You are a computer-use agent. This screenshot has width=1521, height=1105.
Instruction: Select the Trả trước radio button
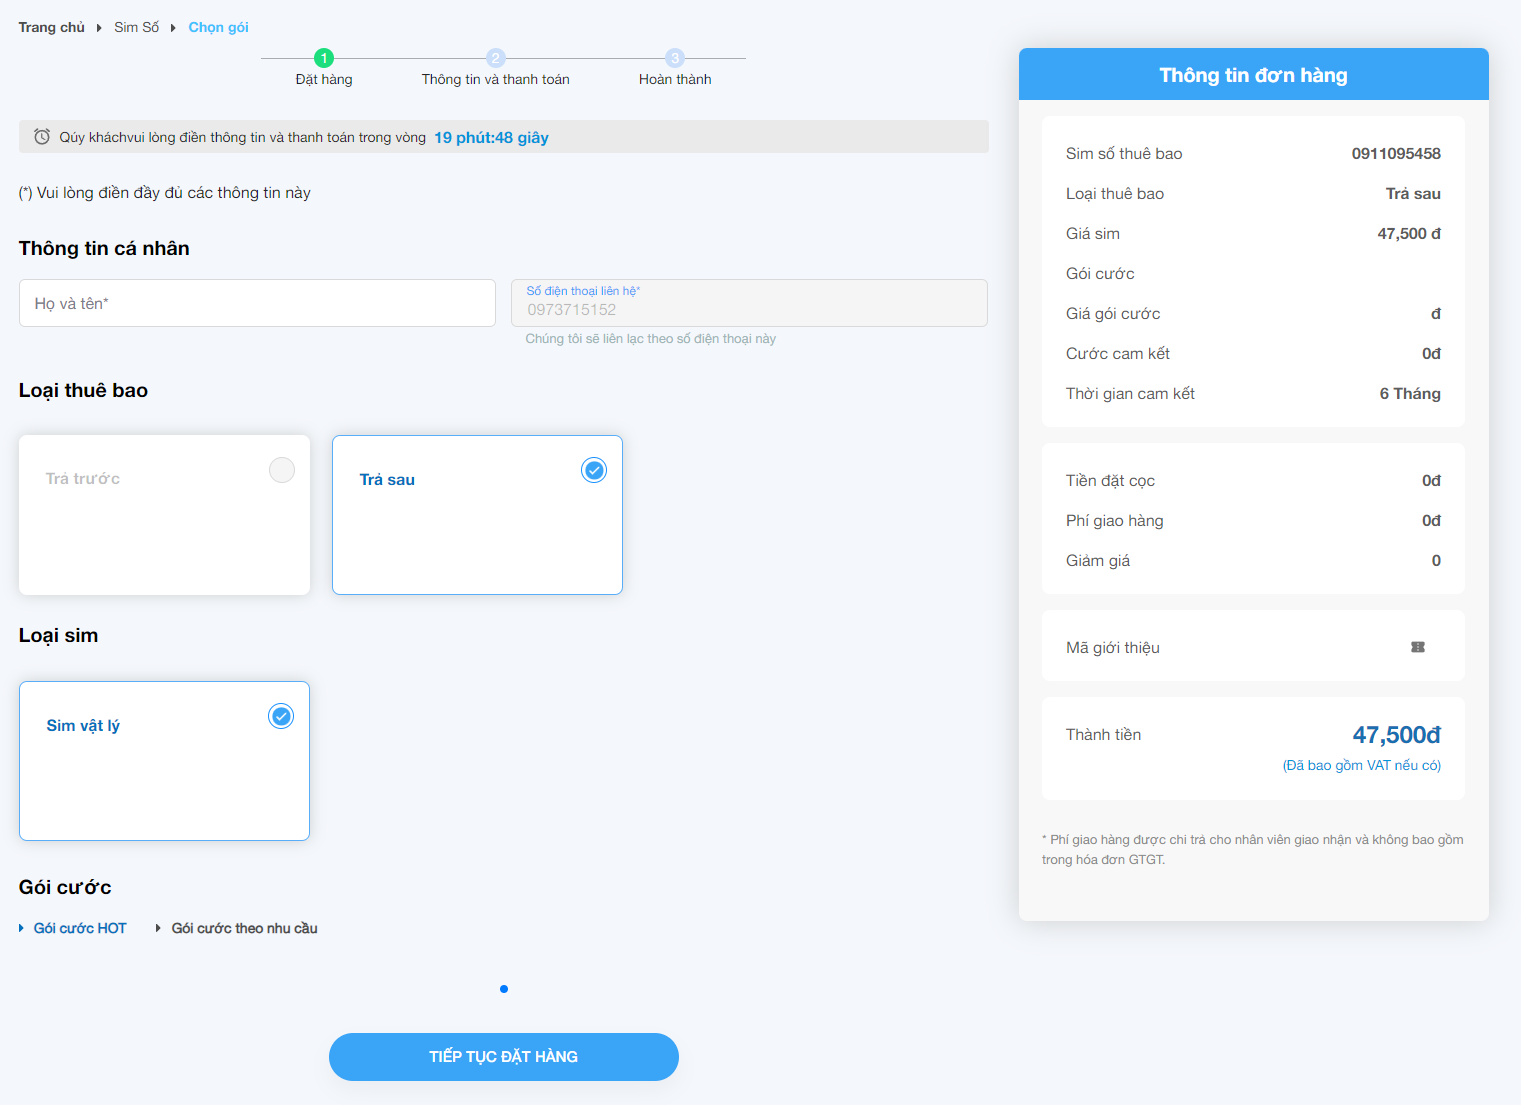(282, 470)
